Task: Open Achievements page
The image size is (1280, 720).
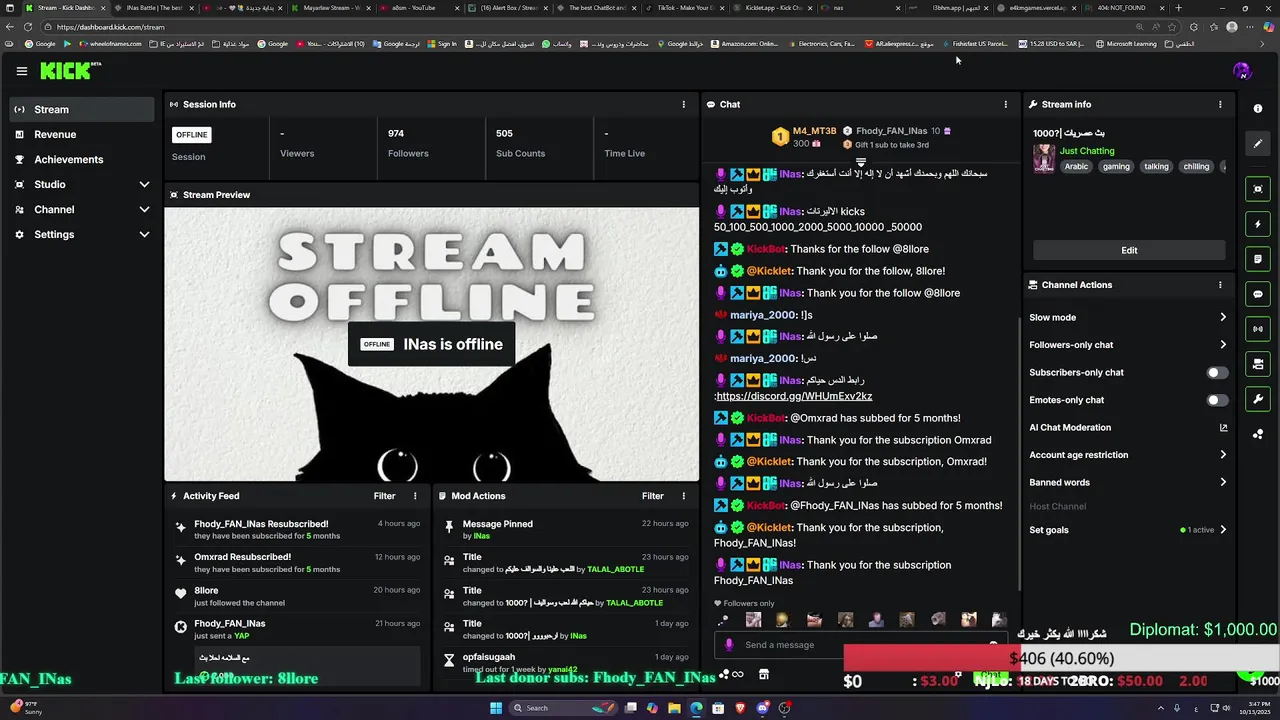Action: [x=82, y=160]
